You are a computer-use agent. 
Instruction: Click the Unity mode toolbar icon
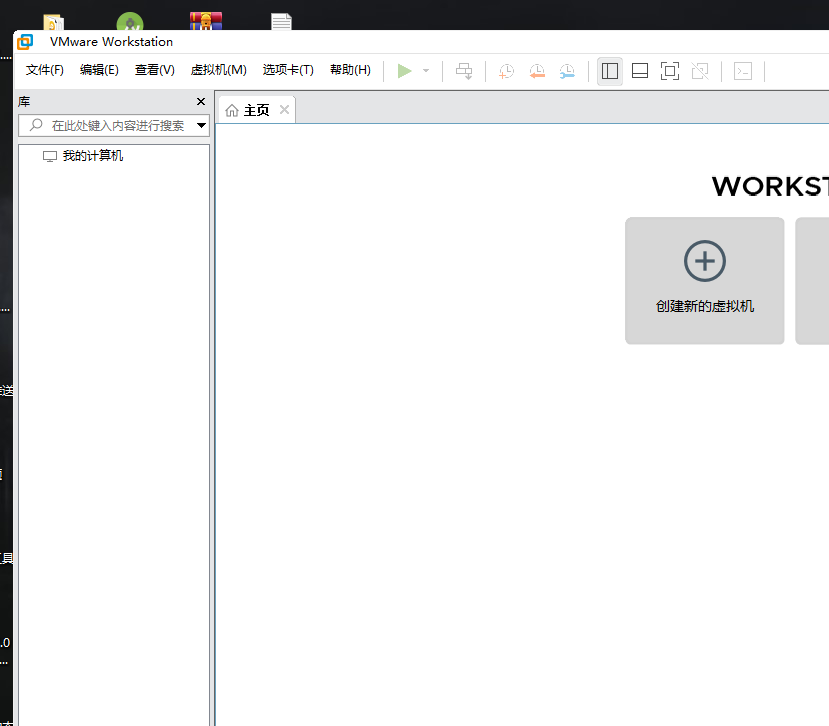pyautogui.click(x=700, y=71)
